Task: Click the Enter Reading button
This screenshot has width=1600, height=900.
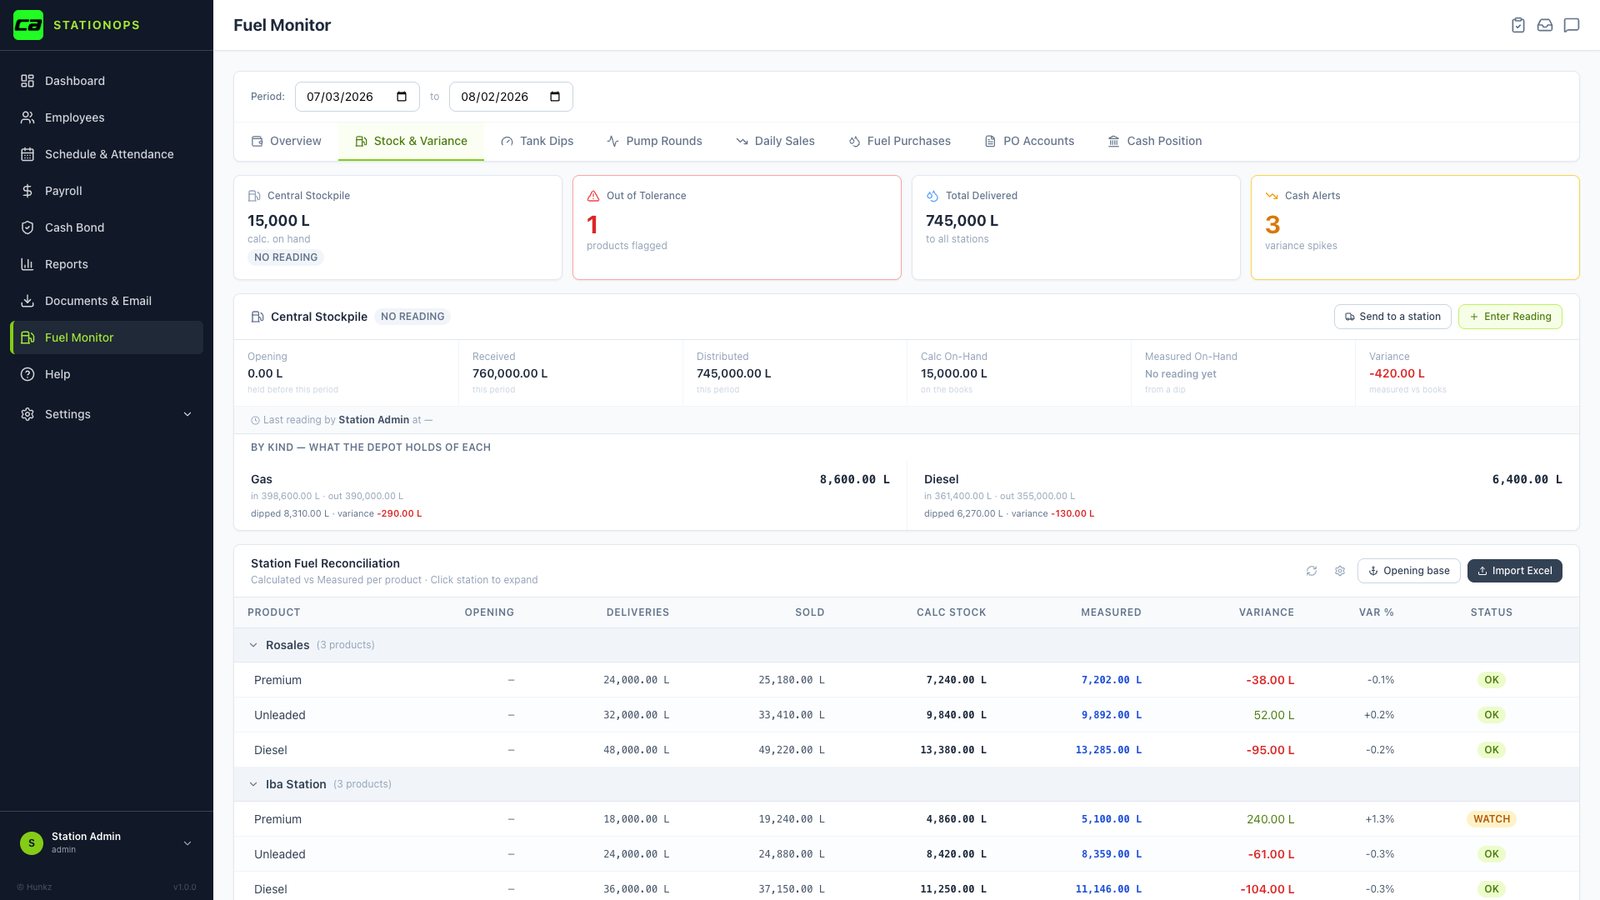Action: coord(1509,317)
